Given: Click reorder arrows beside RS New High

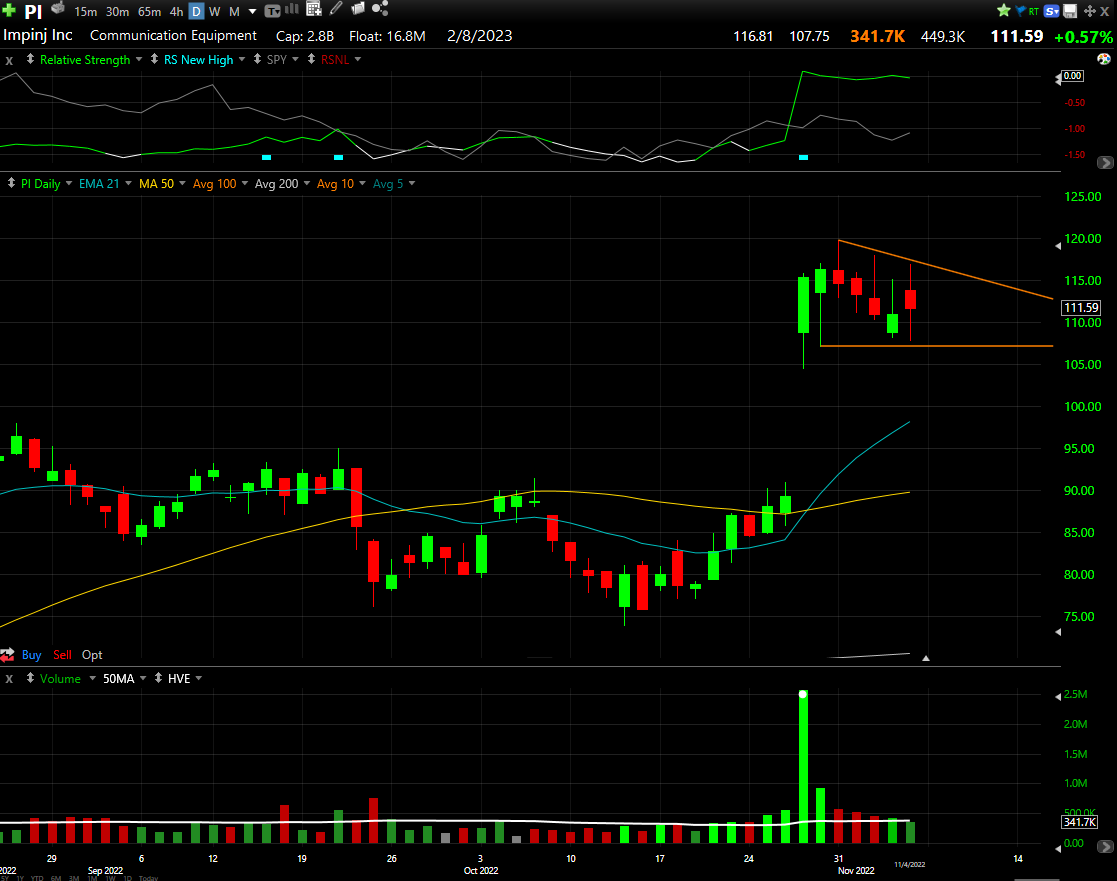Looking at the screenshot, I should (x=154, y=59).
